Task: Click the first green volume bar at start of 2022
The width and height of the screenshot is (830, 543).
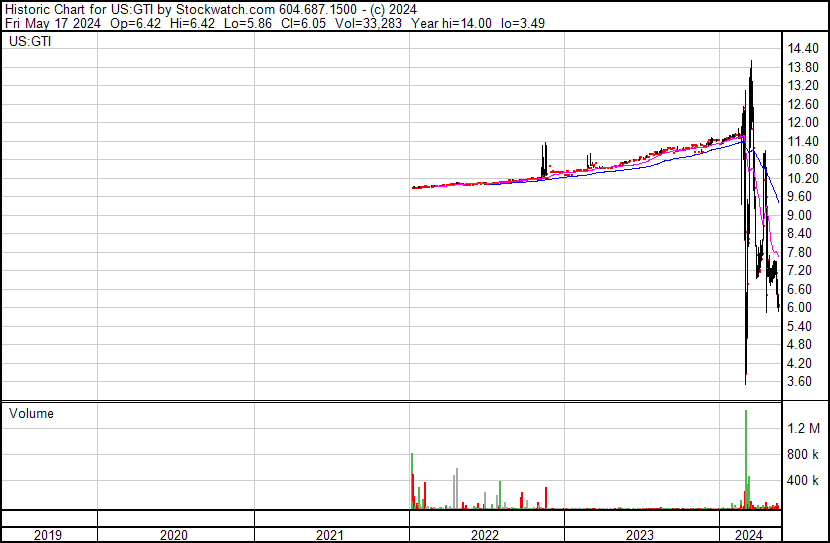Action: (x=412, y=481)
